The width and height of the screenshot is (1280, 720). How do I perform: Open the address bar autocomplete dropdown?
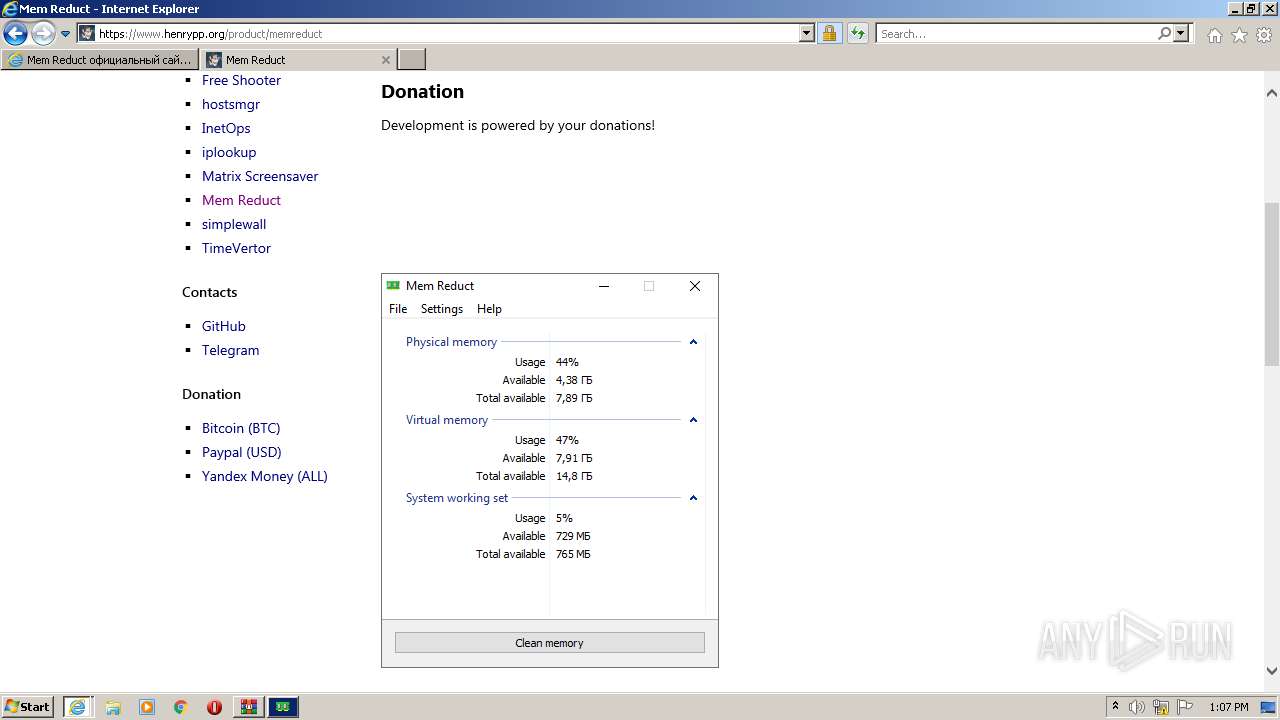(807, 33)
